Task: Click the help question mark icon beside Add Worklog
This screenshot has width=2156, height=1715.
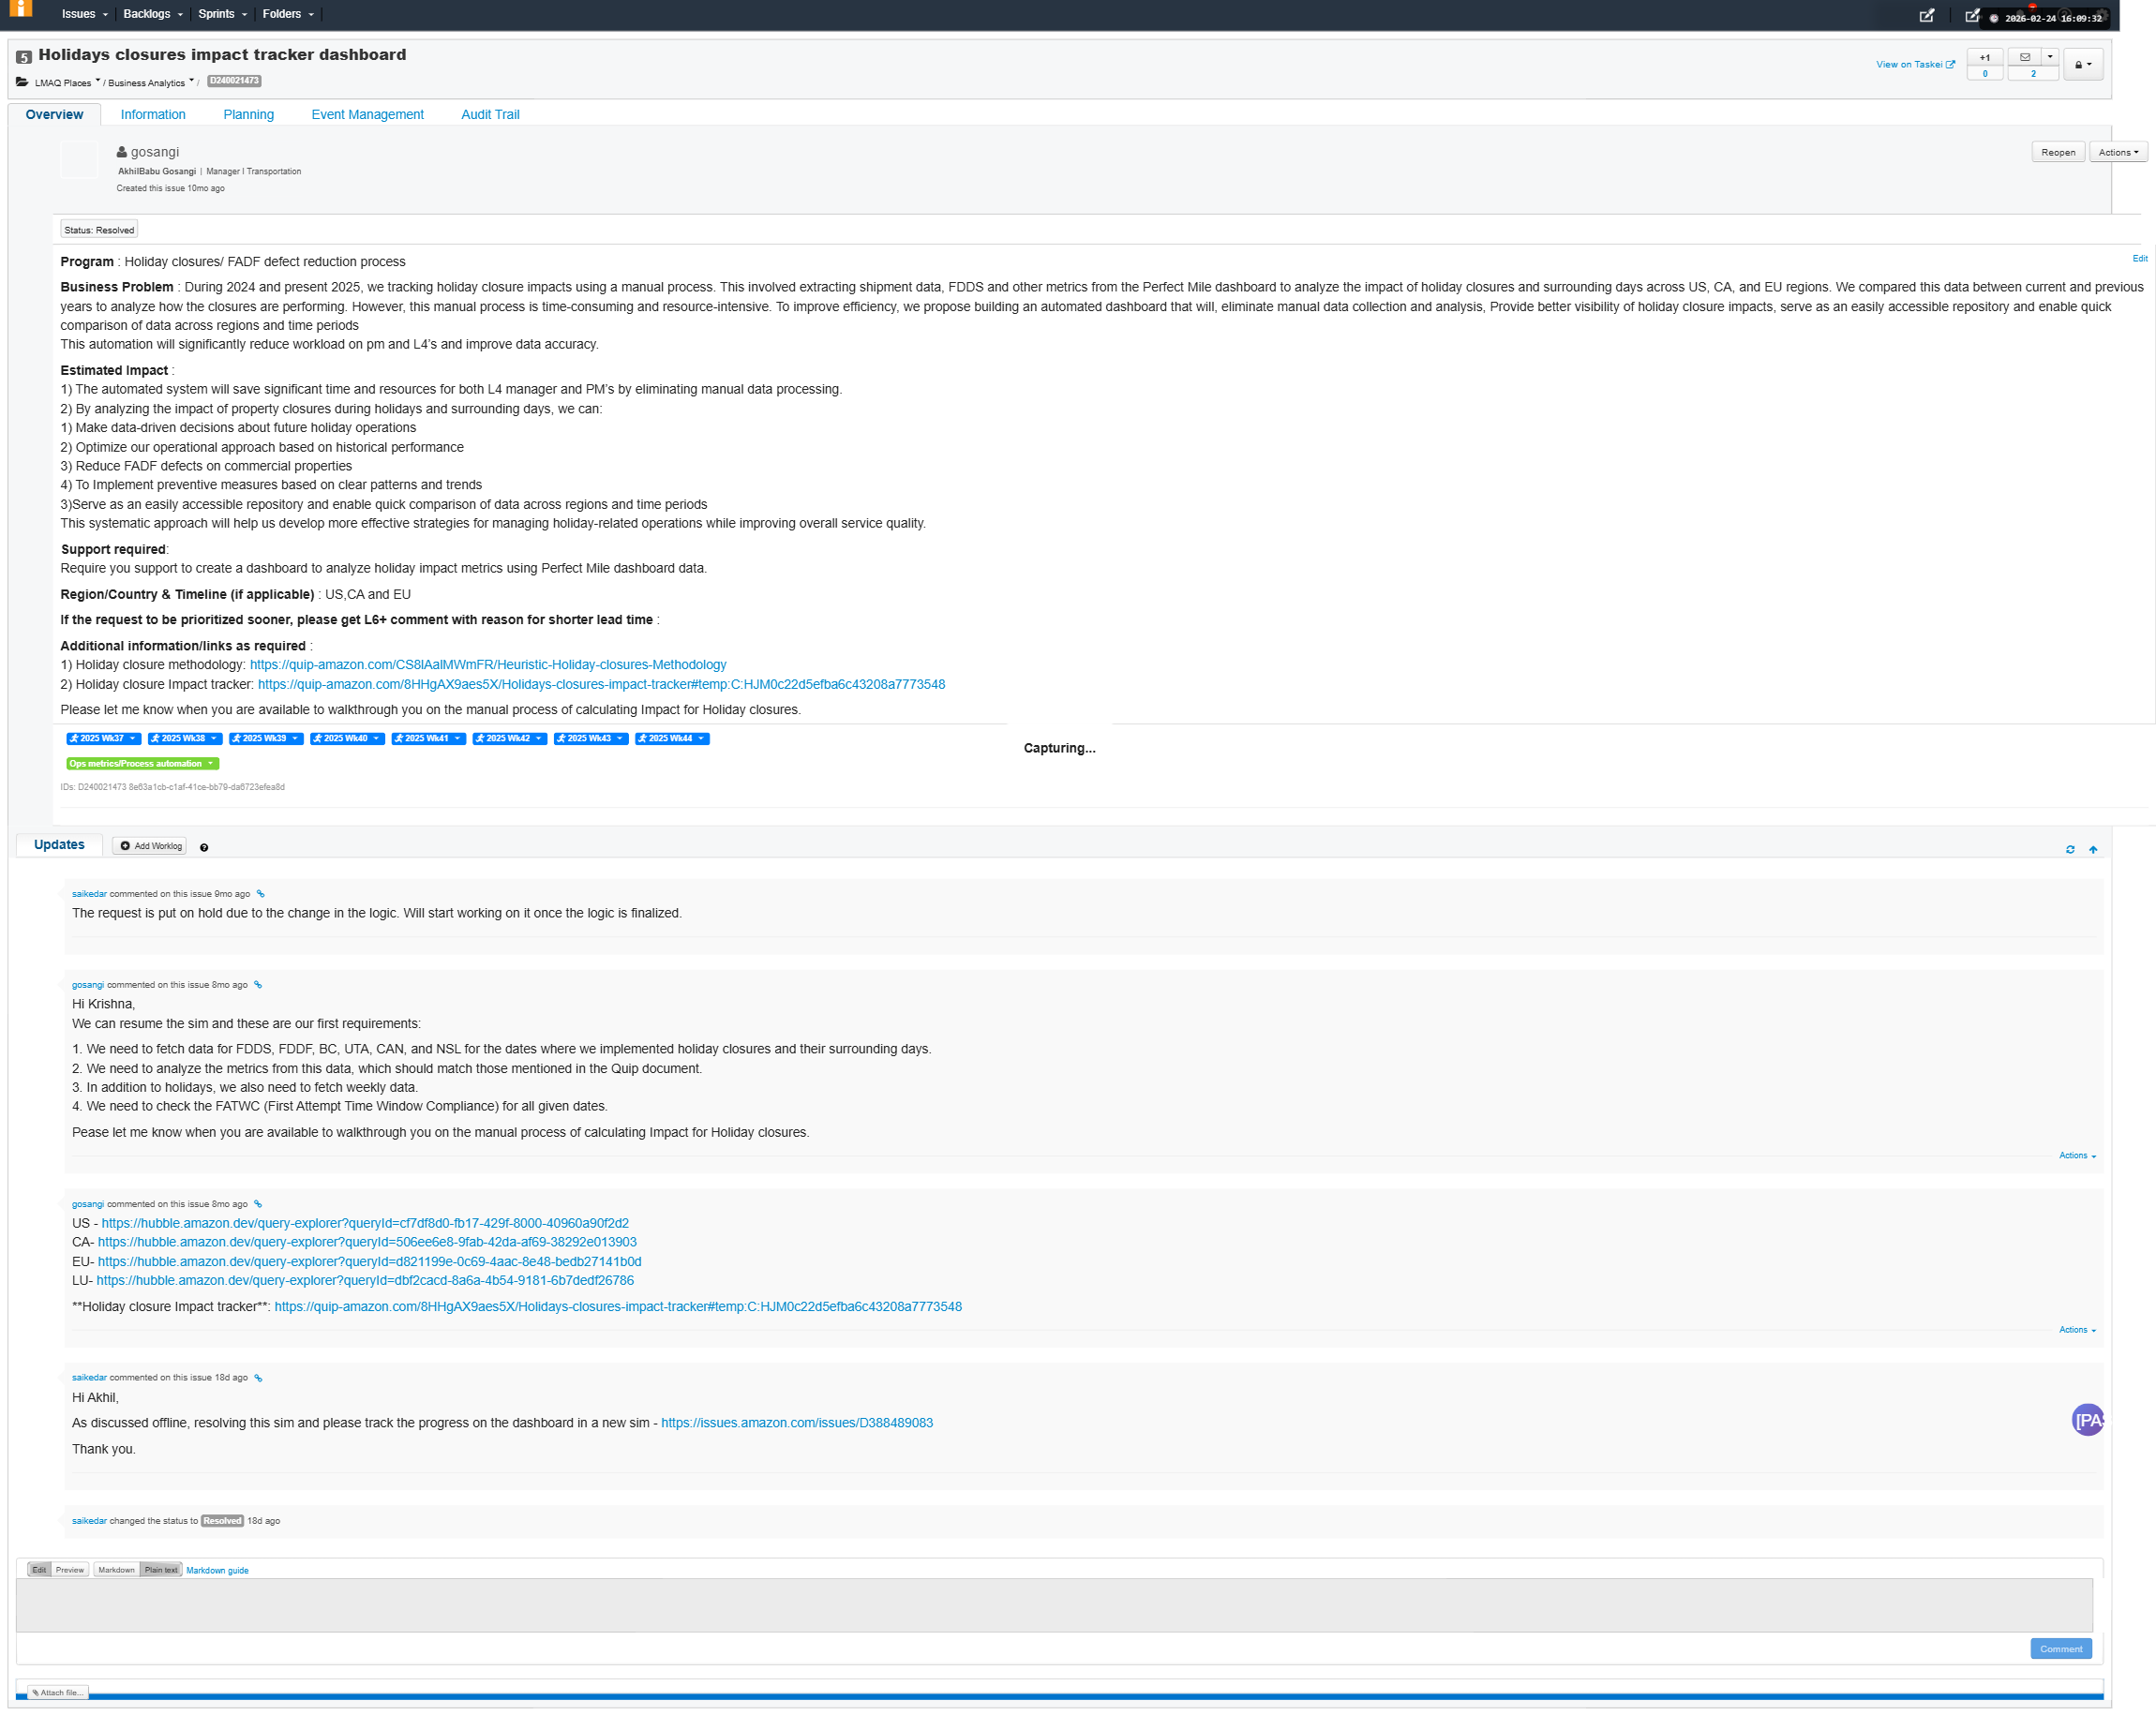Action: (204, 847)
